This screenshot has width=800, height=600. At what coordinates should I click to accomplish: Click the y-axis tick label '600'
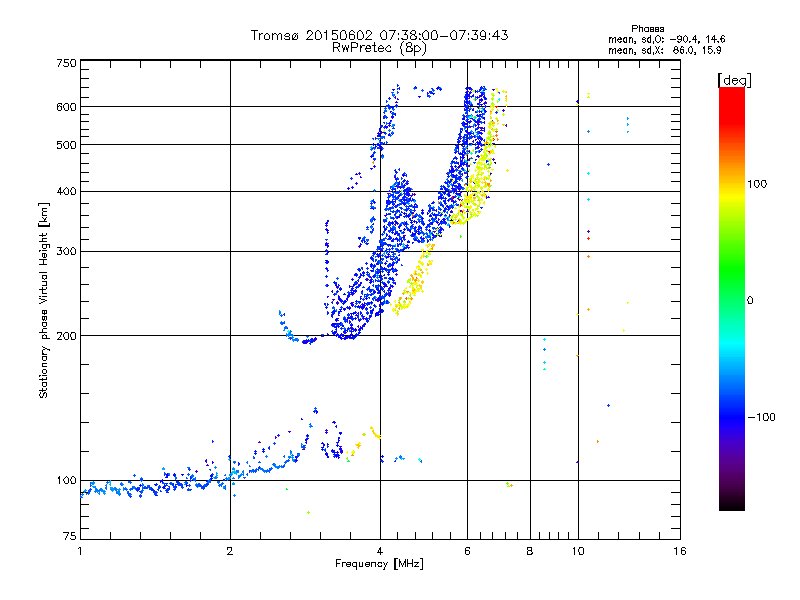67,107
